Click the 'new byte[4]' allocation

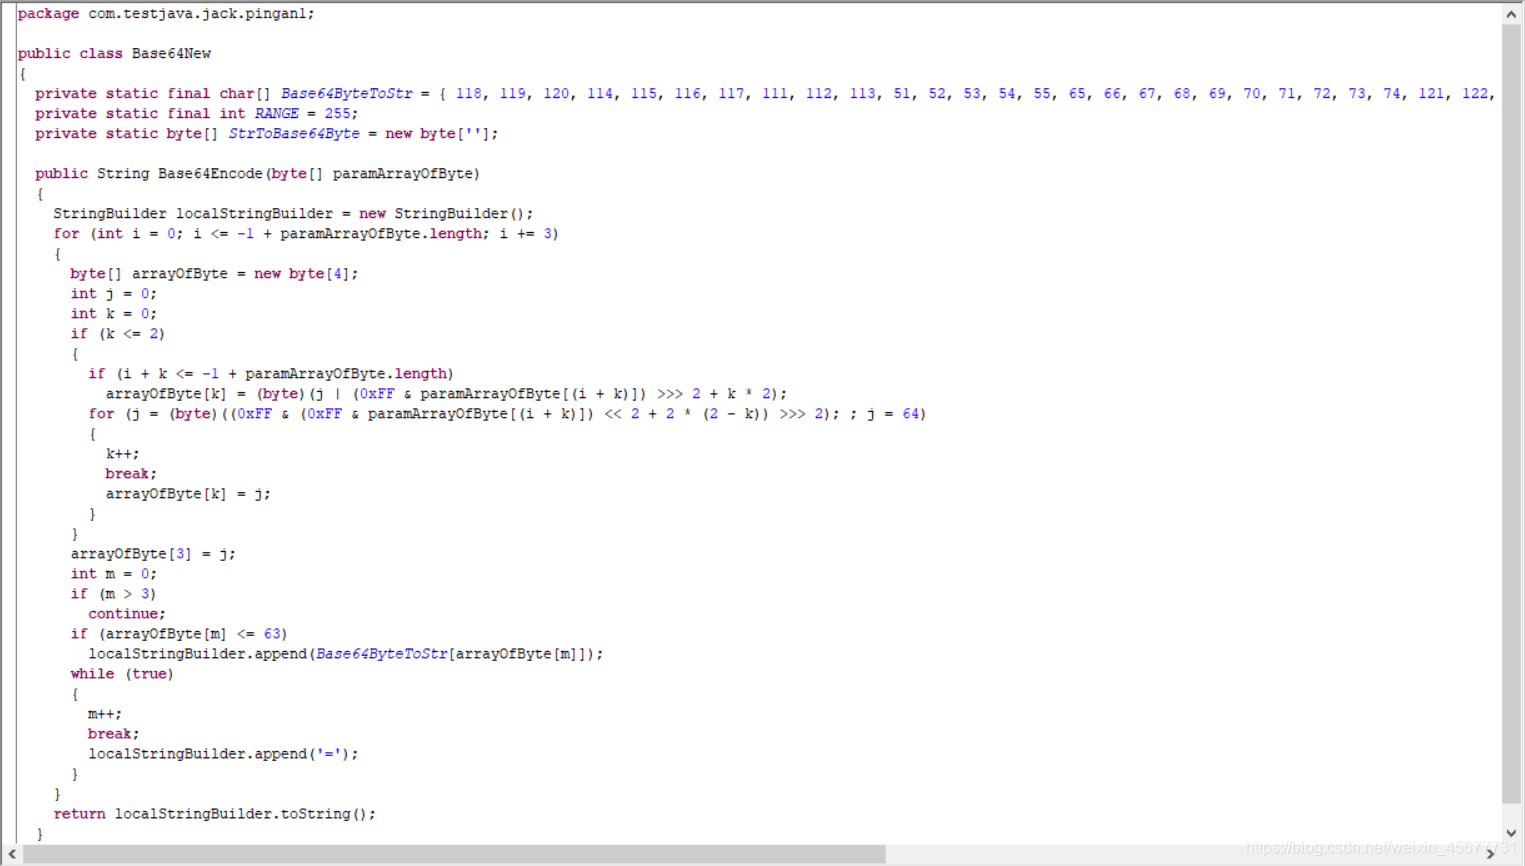click(301, 274)
